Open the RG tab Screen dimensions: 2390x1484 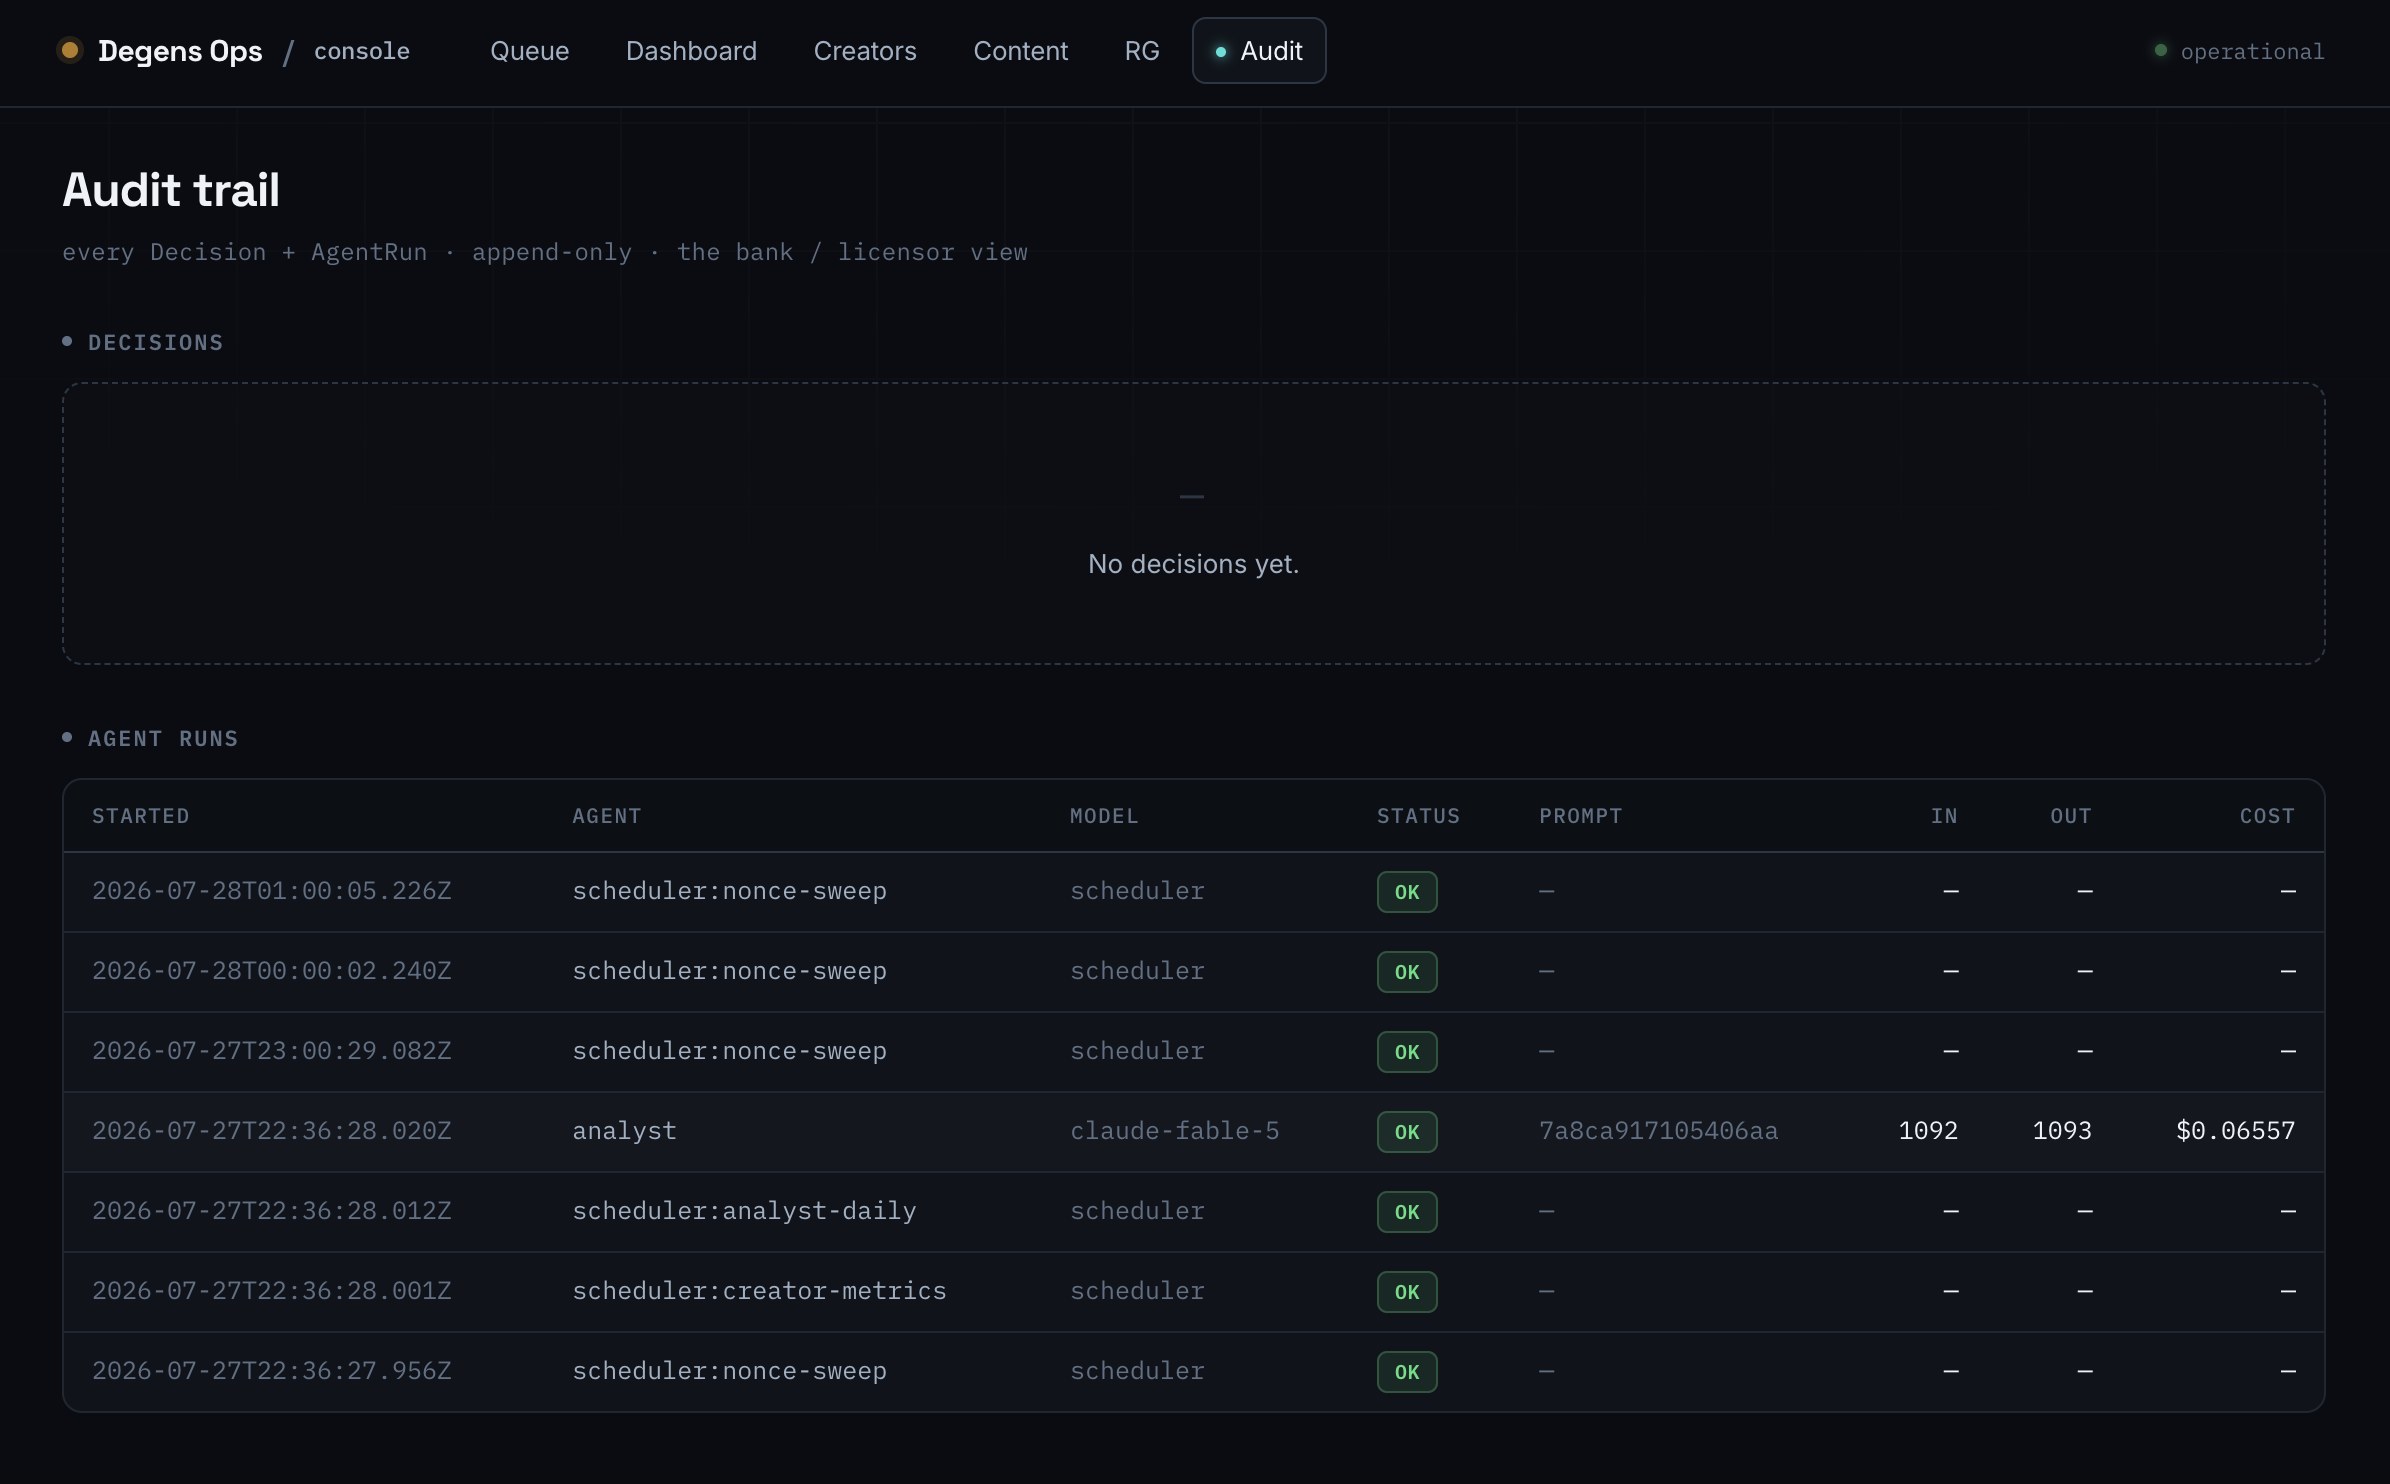pyautogui.click(x=1142, y=51)
